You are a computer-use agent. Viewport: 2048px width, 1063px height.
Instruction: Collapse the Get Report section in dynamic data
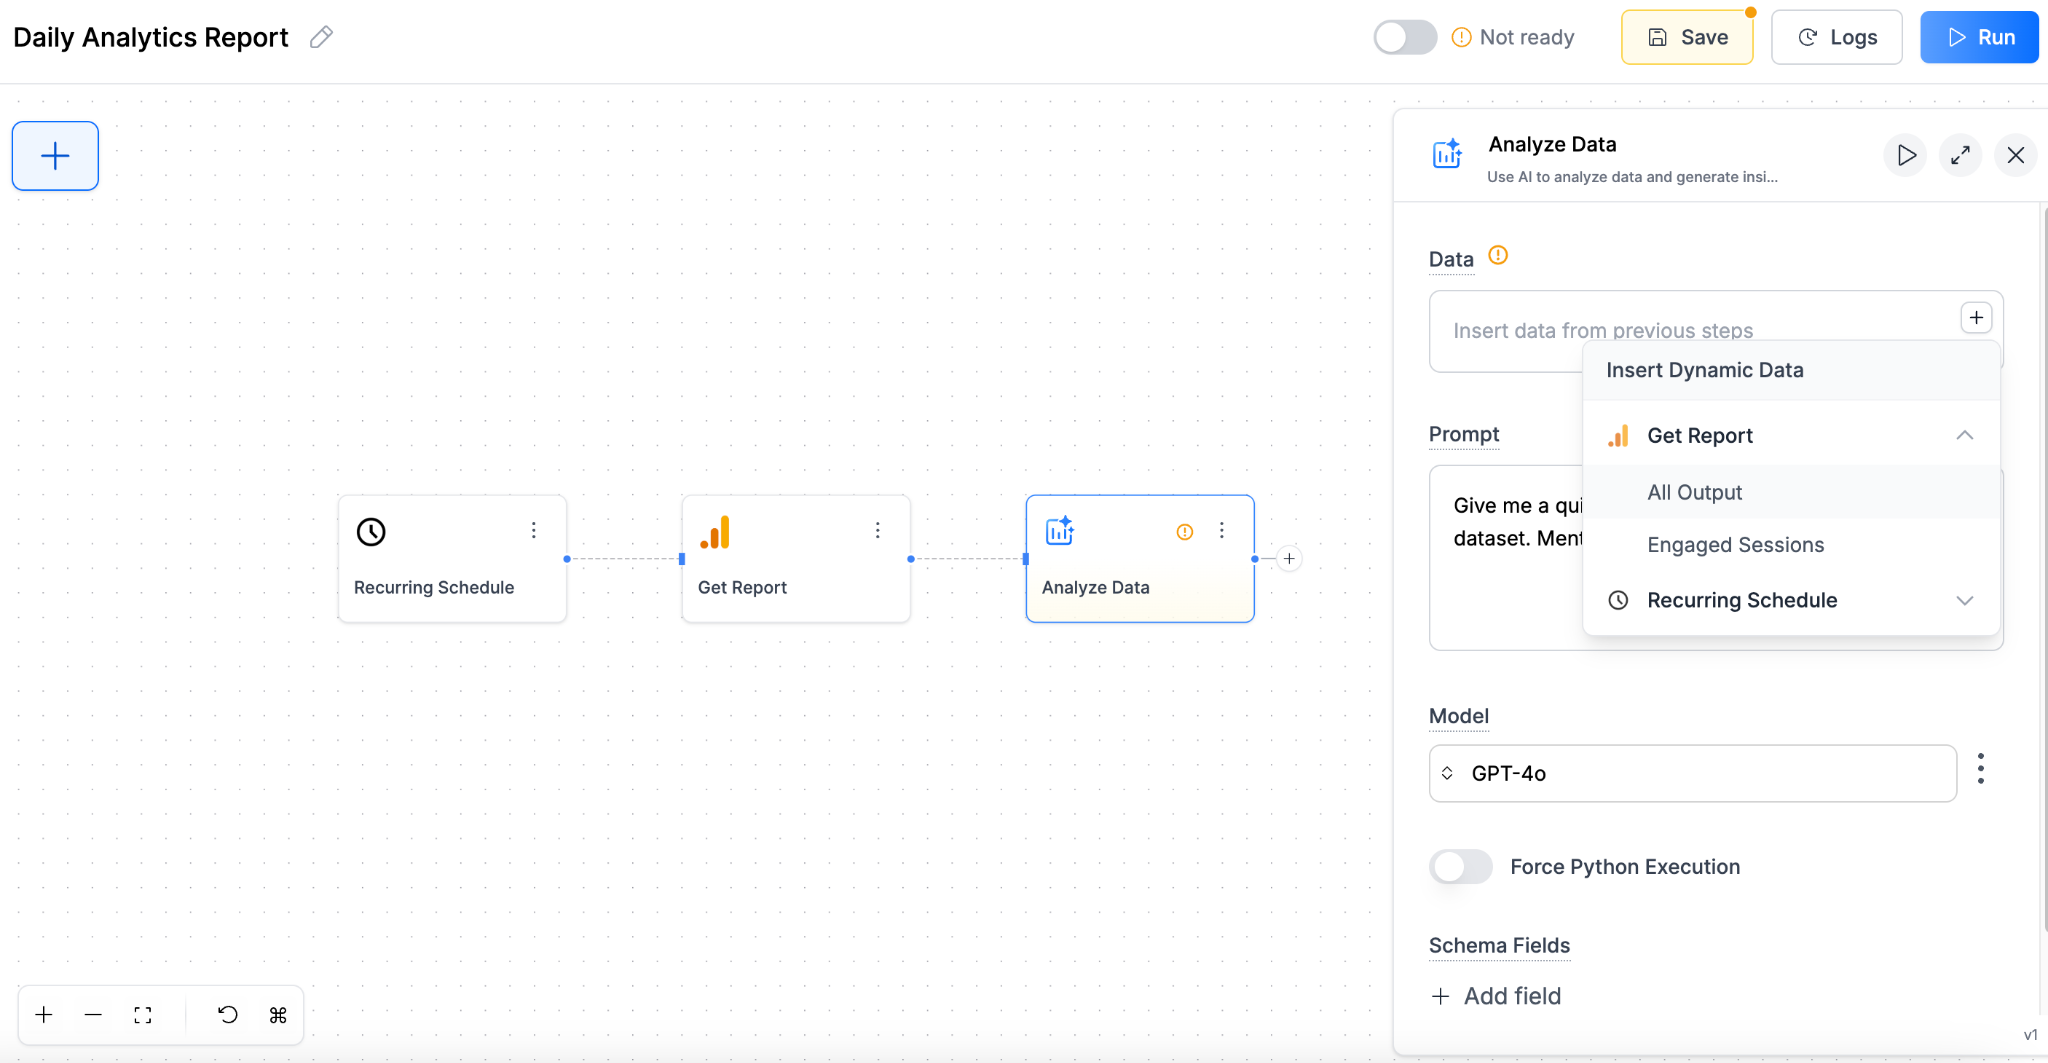click(x=1963, y=435)
